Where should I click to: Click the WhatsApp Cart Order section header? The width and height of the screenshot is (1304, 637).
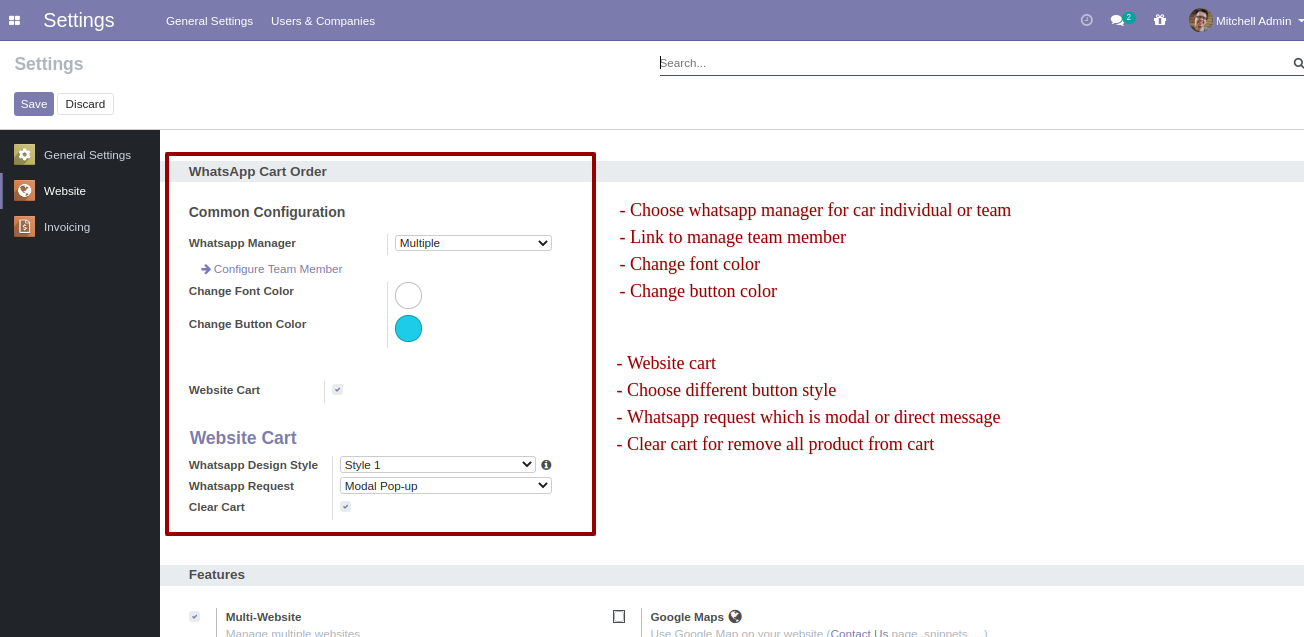(258, 172)
